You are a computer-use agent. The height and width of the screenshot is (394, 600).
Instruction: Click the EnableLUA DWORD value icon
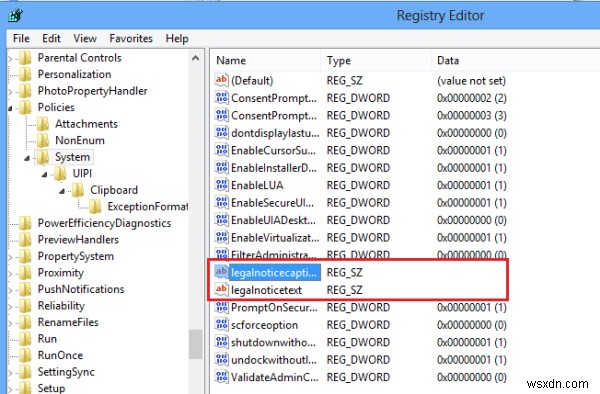pos(222,185)
